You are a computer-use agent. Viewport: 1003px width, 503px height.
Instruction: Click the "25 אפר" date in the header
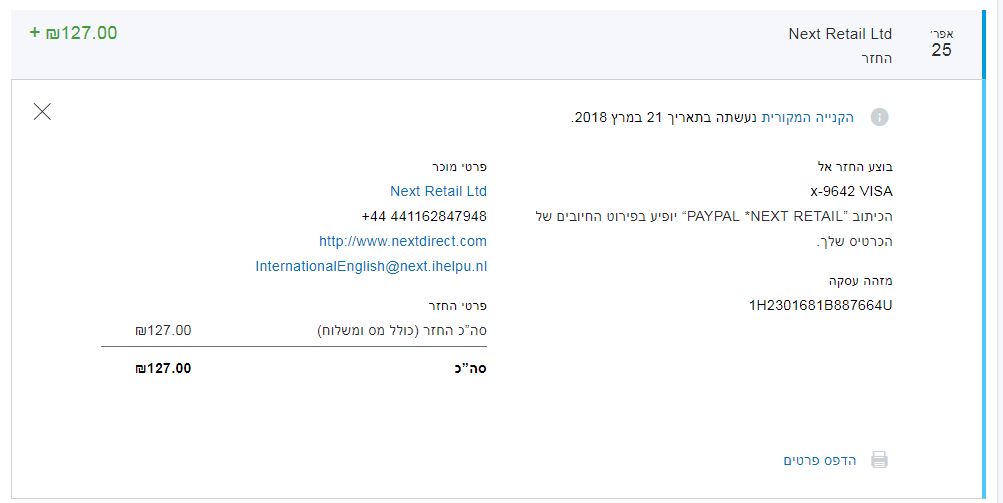coord(941,45)
